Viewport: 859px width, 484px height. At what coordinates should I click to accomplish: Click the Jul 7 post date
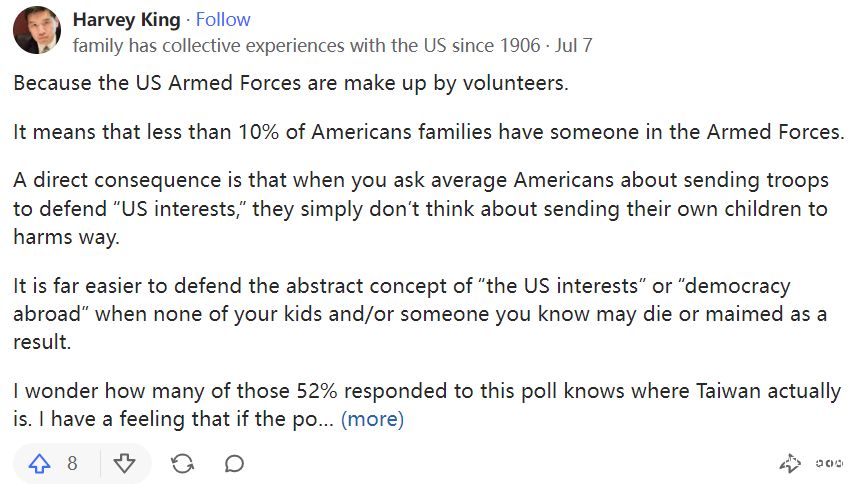pos(575,45)
